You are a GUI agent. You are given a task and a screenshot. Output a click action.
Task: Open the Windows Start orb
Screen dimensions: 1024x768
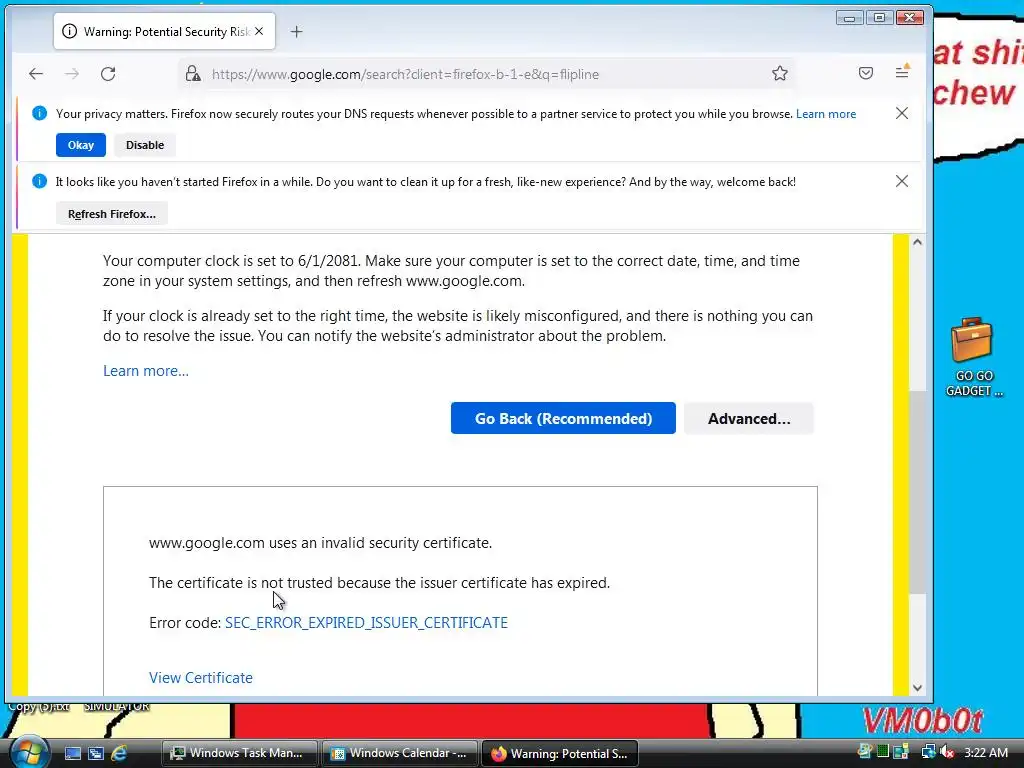[30, 752]
